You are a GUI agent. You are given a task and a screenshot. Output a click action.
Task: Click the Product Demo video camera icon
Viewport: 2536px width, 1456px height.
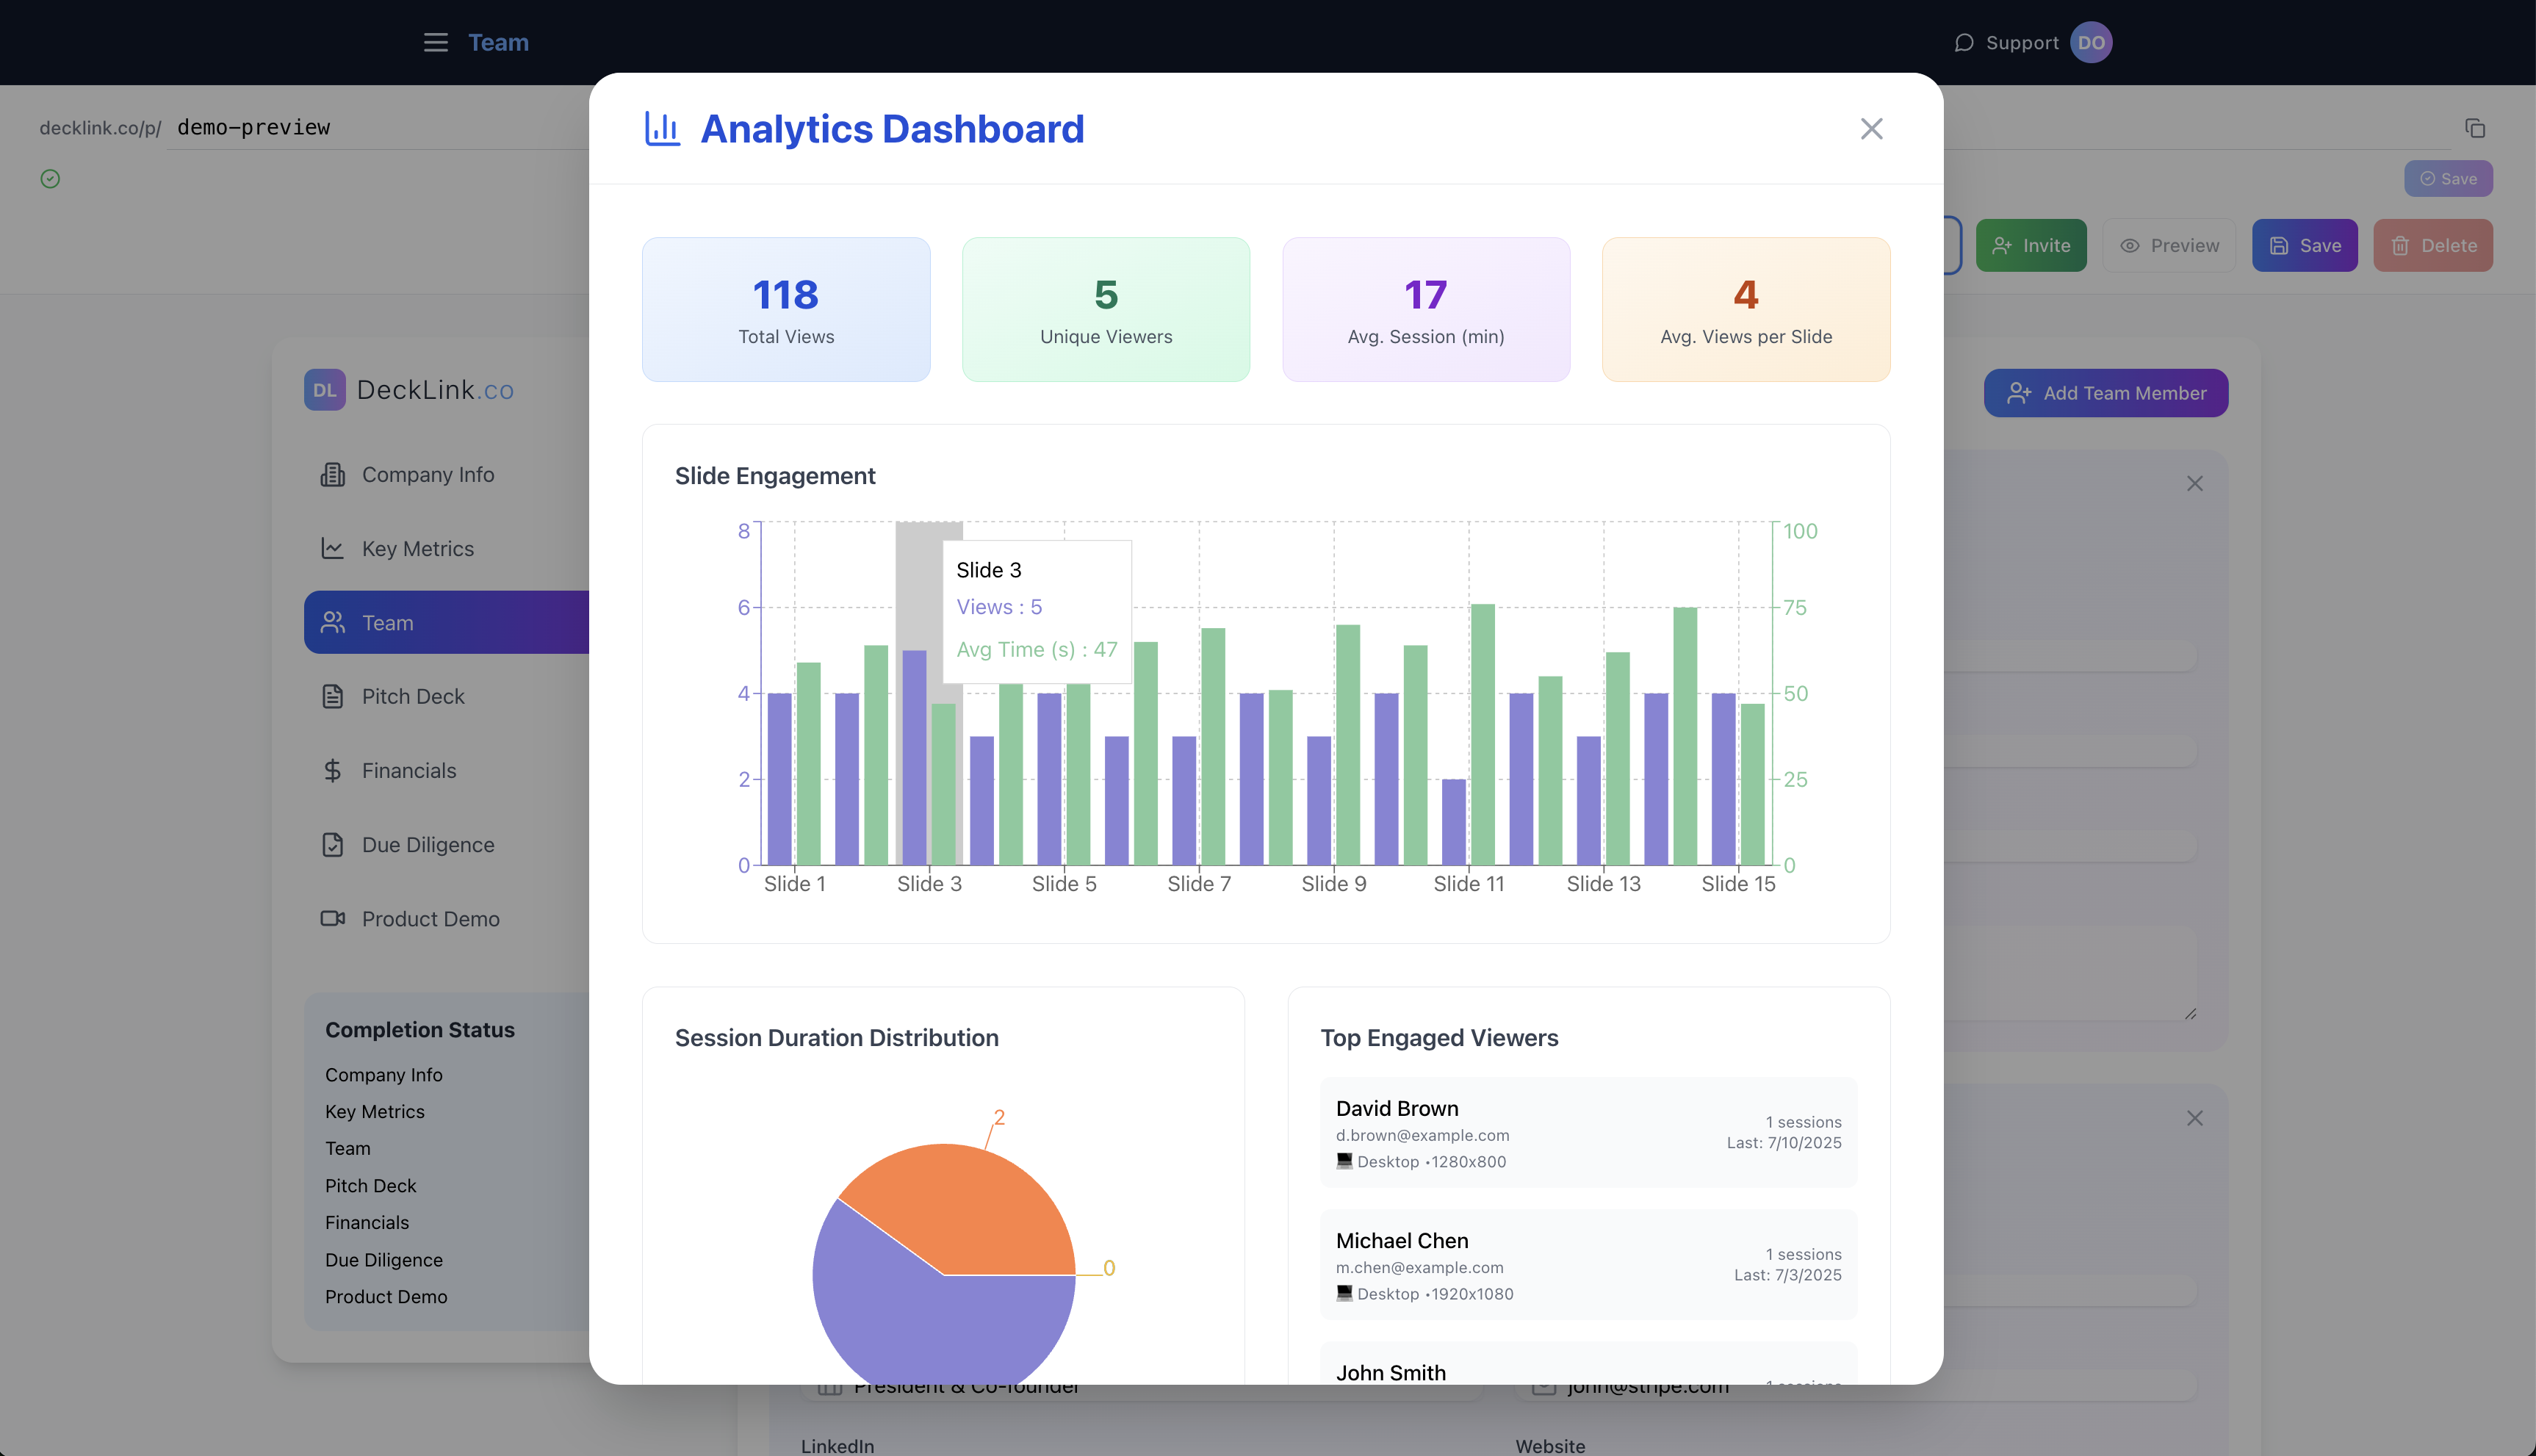(332, 919)
